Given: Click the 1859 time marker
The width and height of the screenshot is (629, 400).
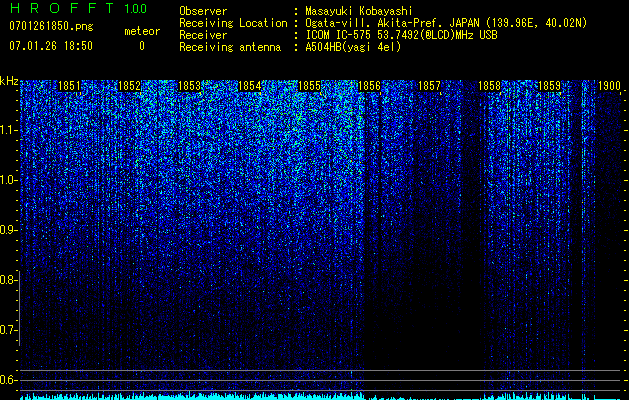Looking at the screenshot, I should [x=549, y=86].
